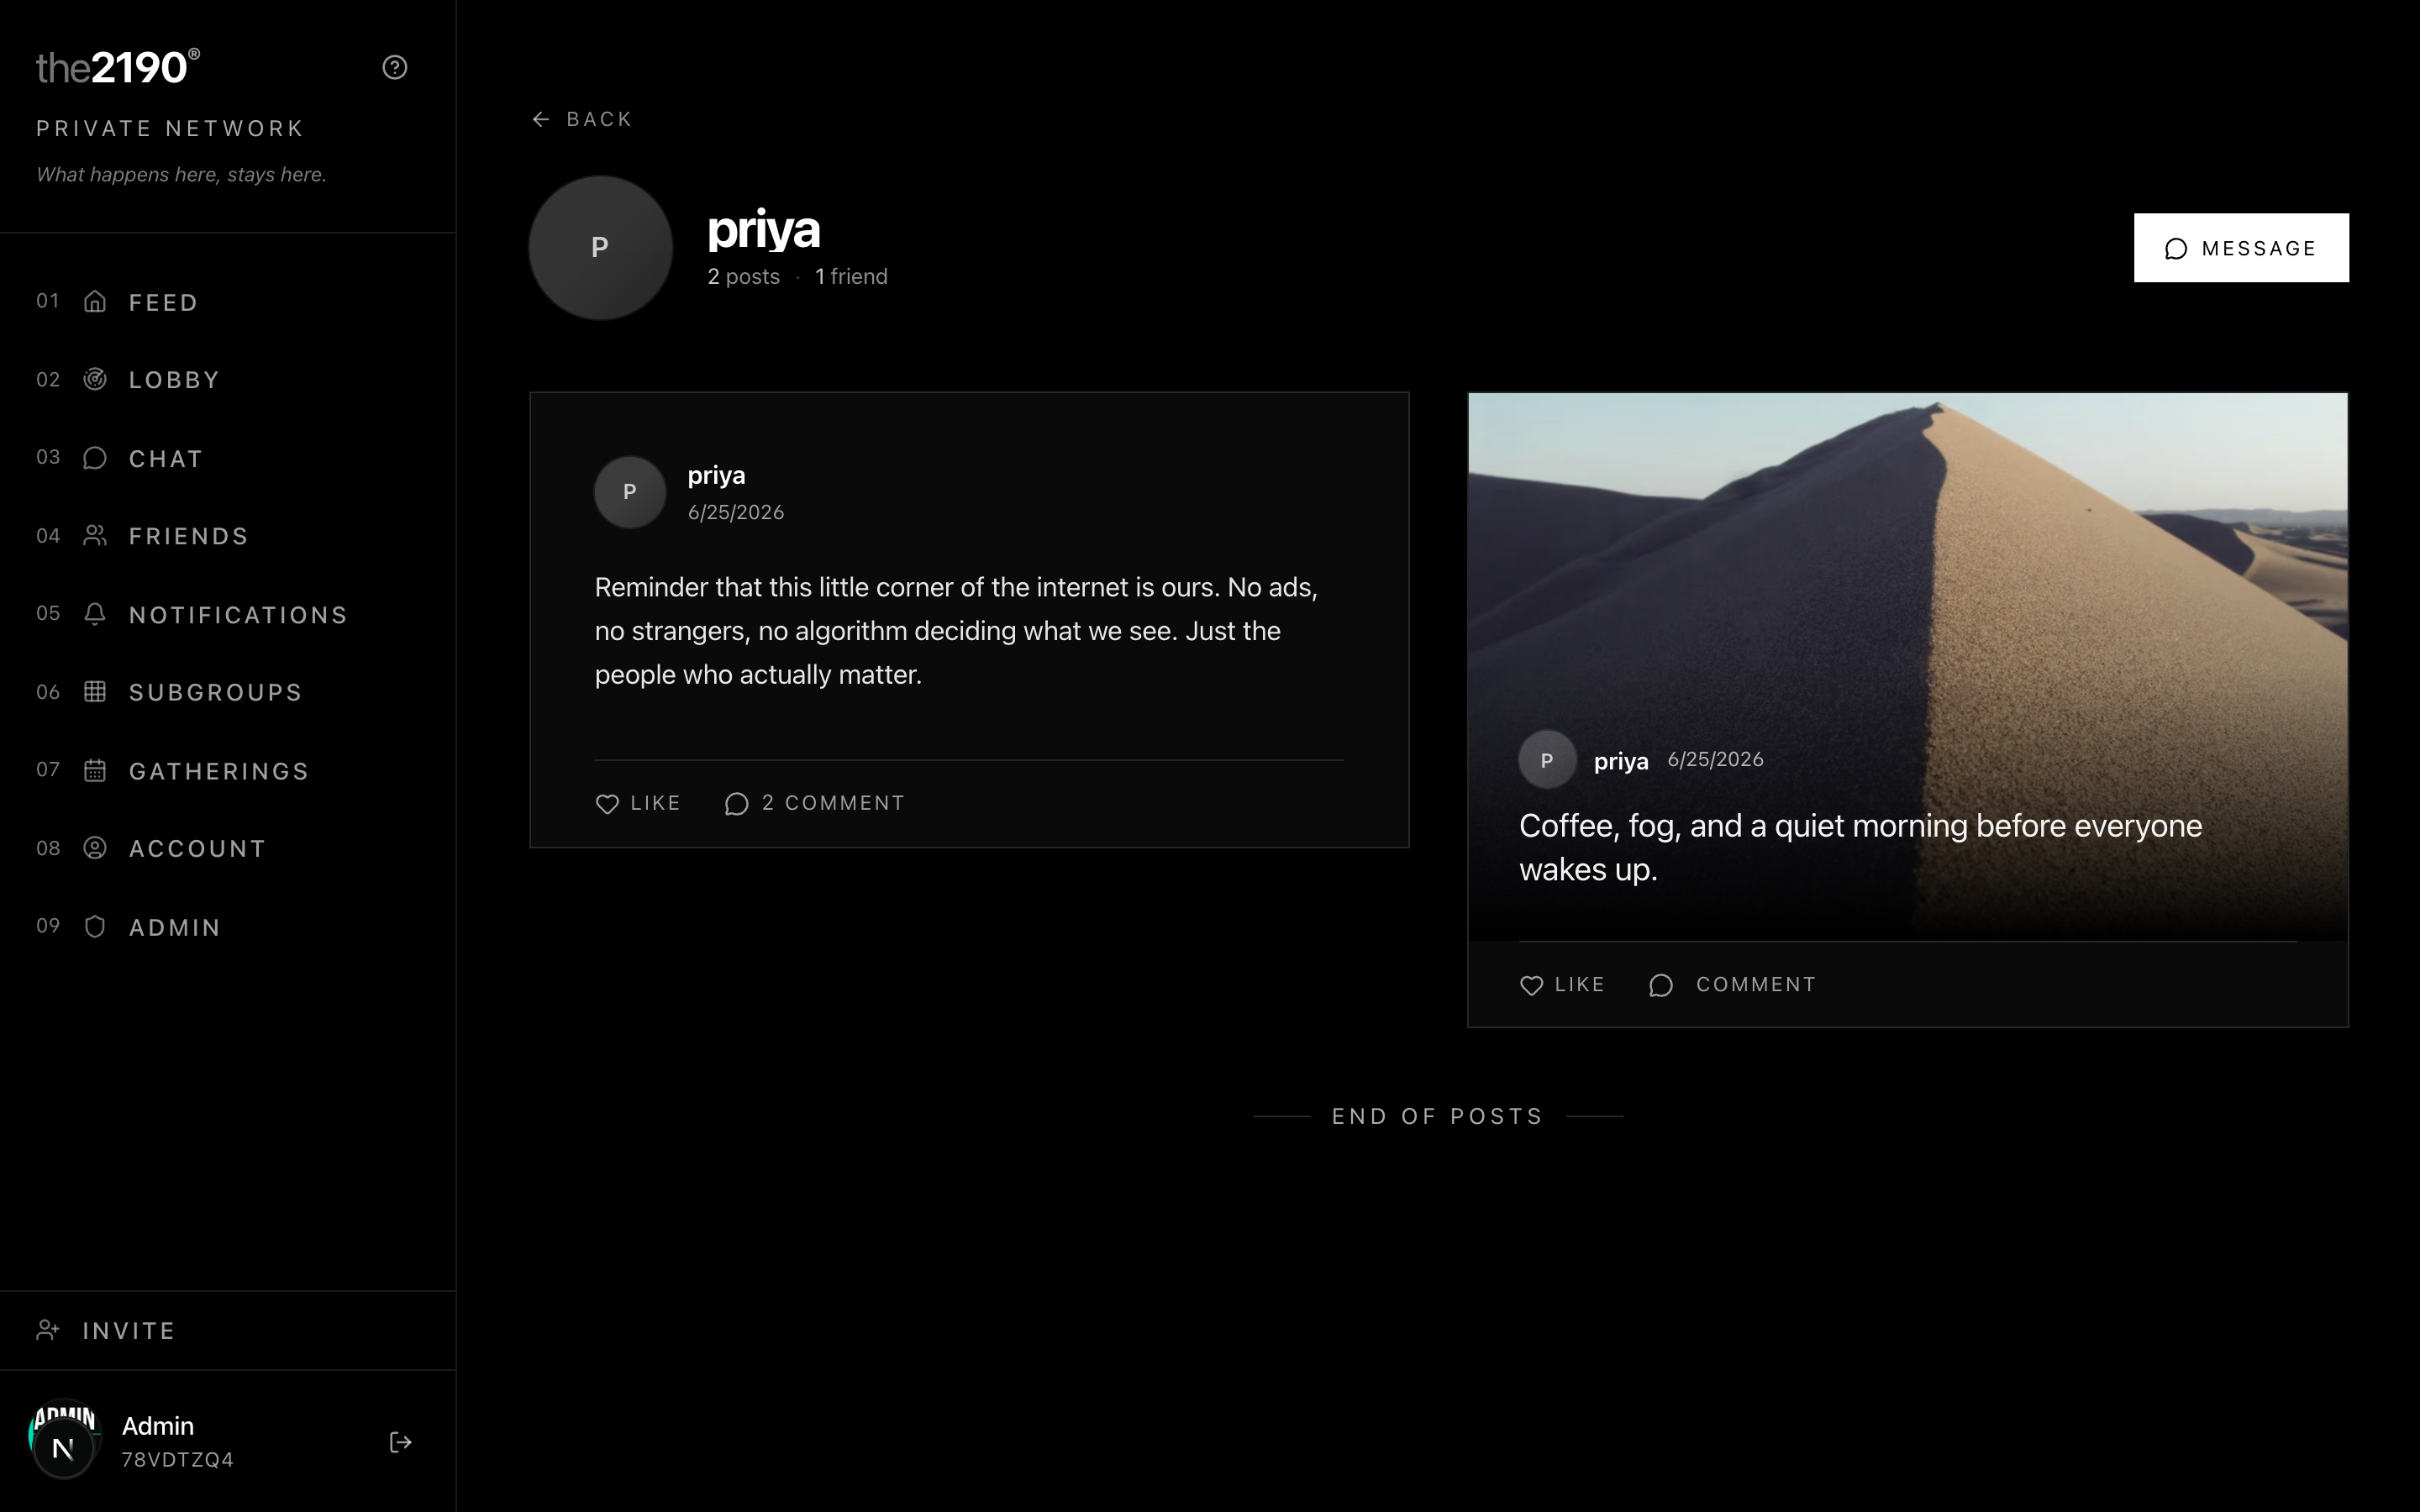This screenshot has width=2420, height=1512.
Task: Click the Notifications bell icon
Action: point(95,614)
